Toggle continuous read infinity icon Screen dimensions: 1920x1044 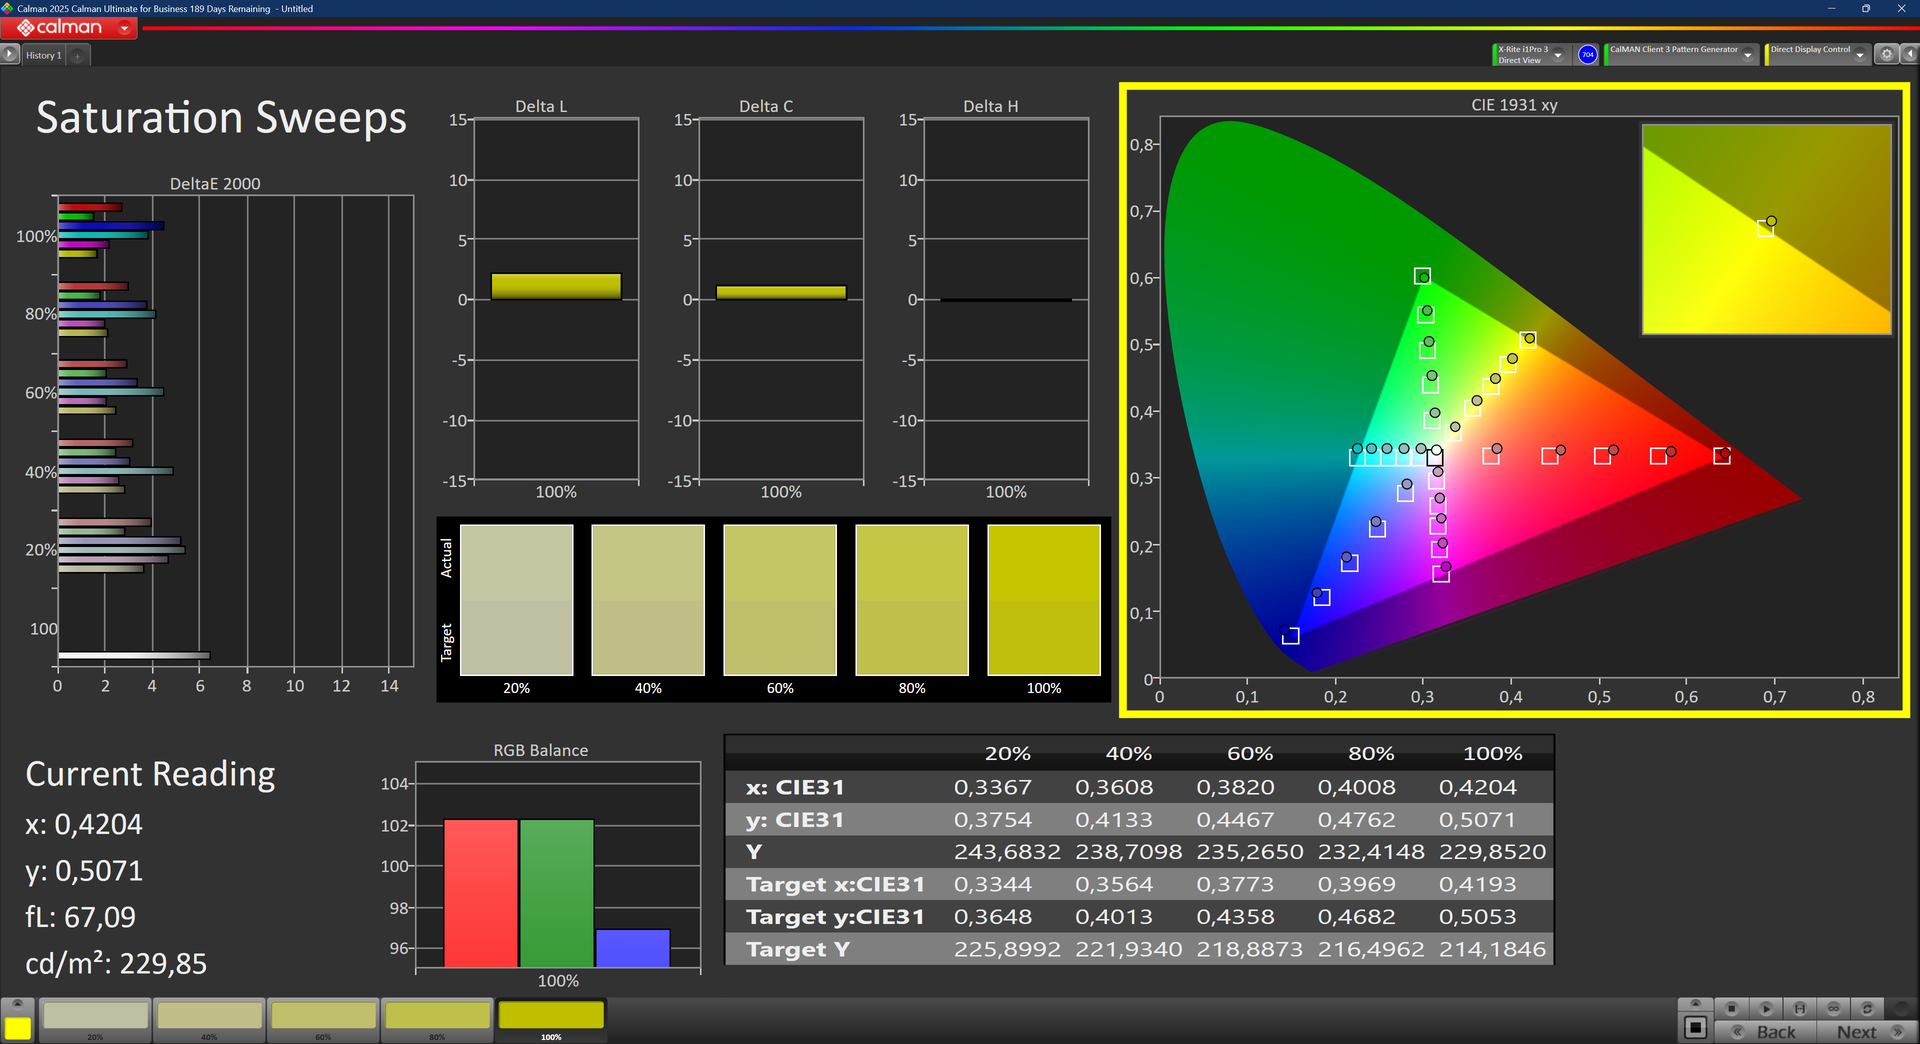[x=1833, y=1008]
